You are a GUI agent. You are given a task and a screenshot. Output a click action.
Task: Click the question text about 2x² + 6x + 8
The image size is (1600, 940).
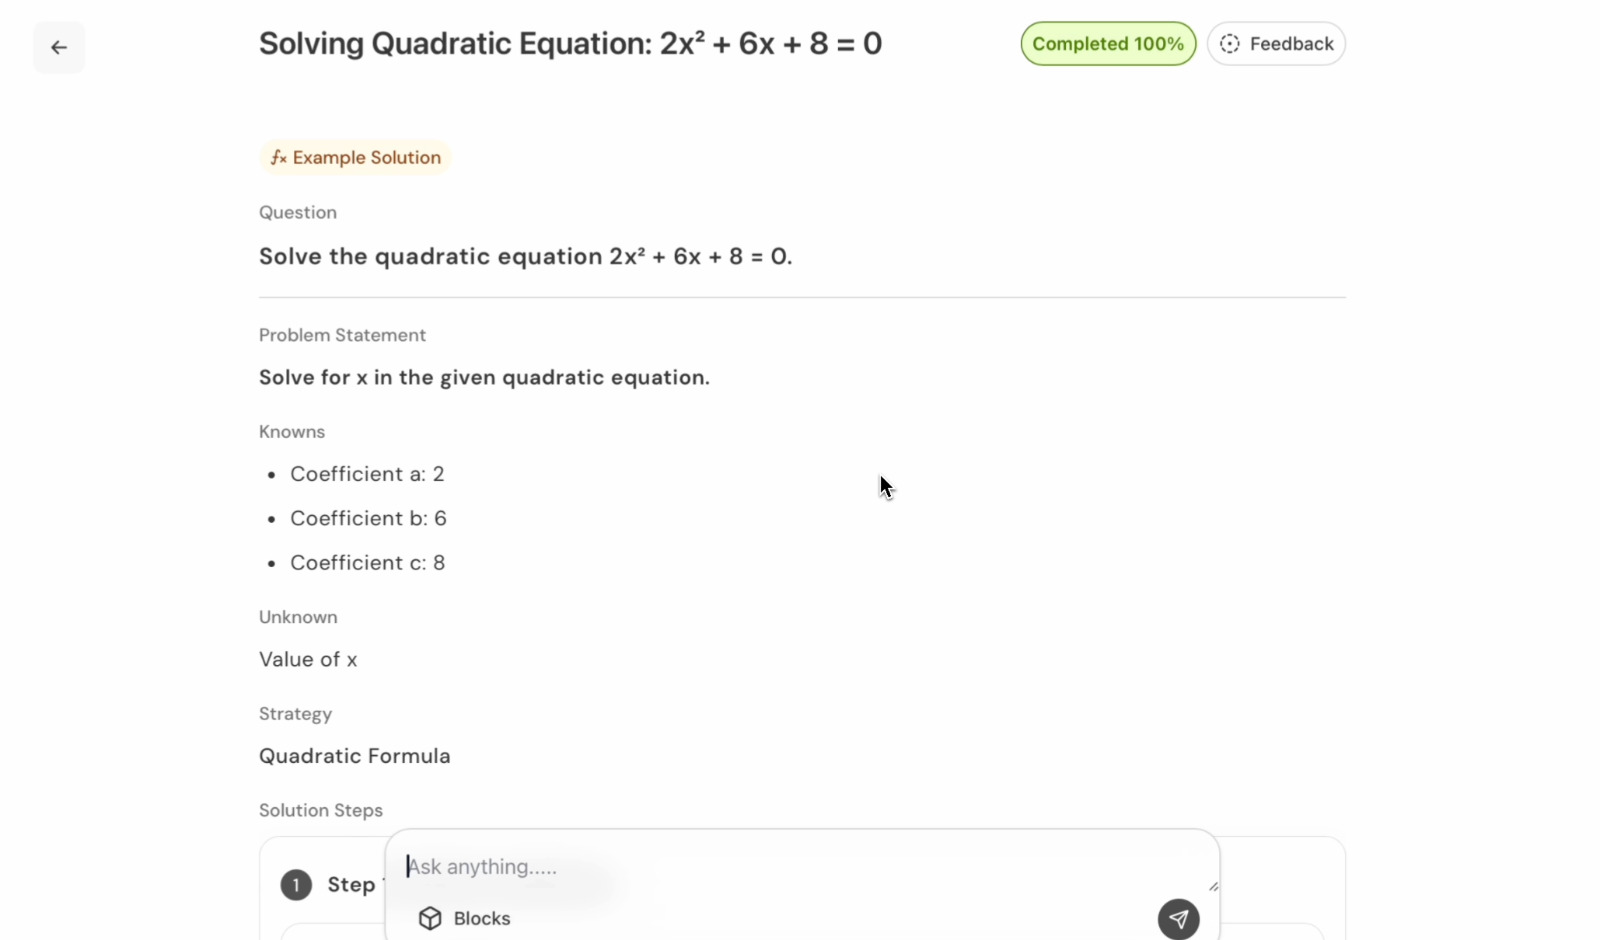[525, 257]
